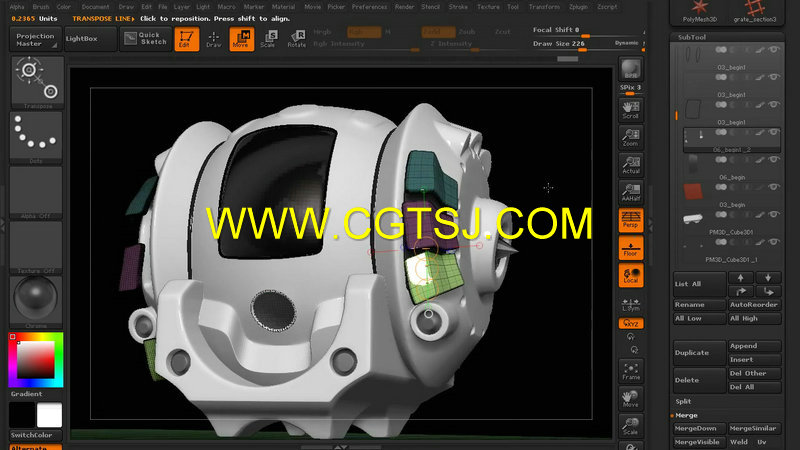The height and width of the screenshot is (450, 800).
Task: Click the Del Other button
Action: pos(755,373)
